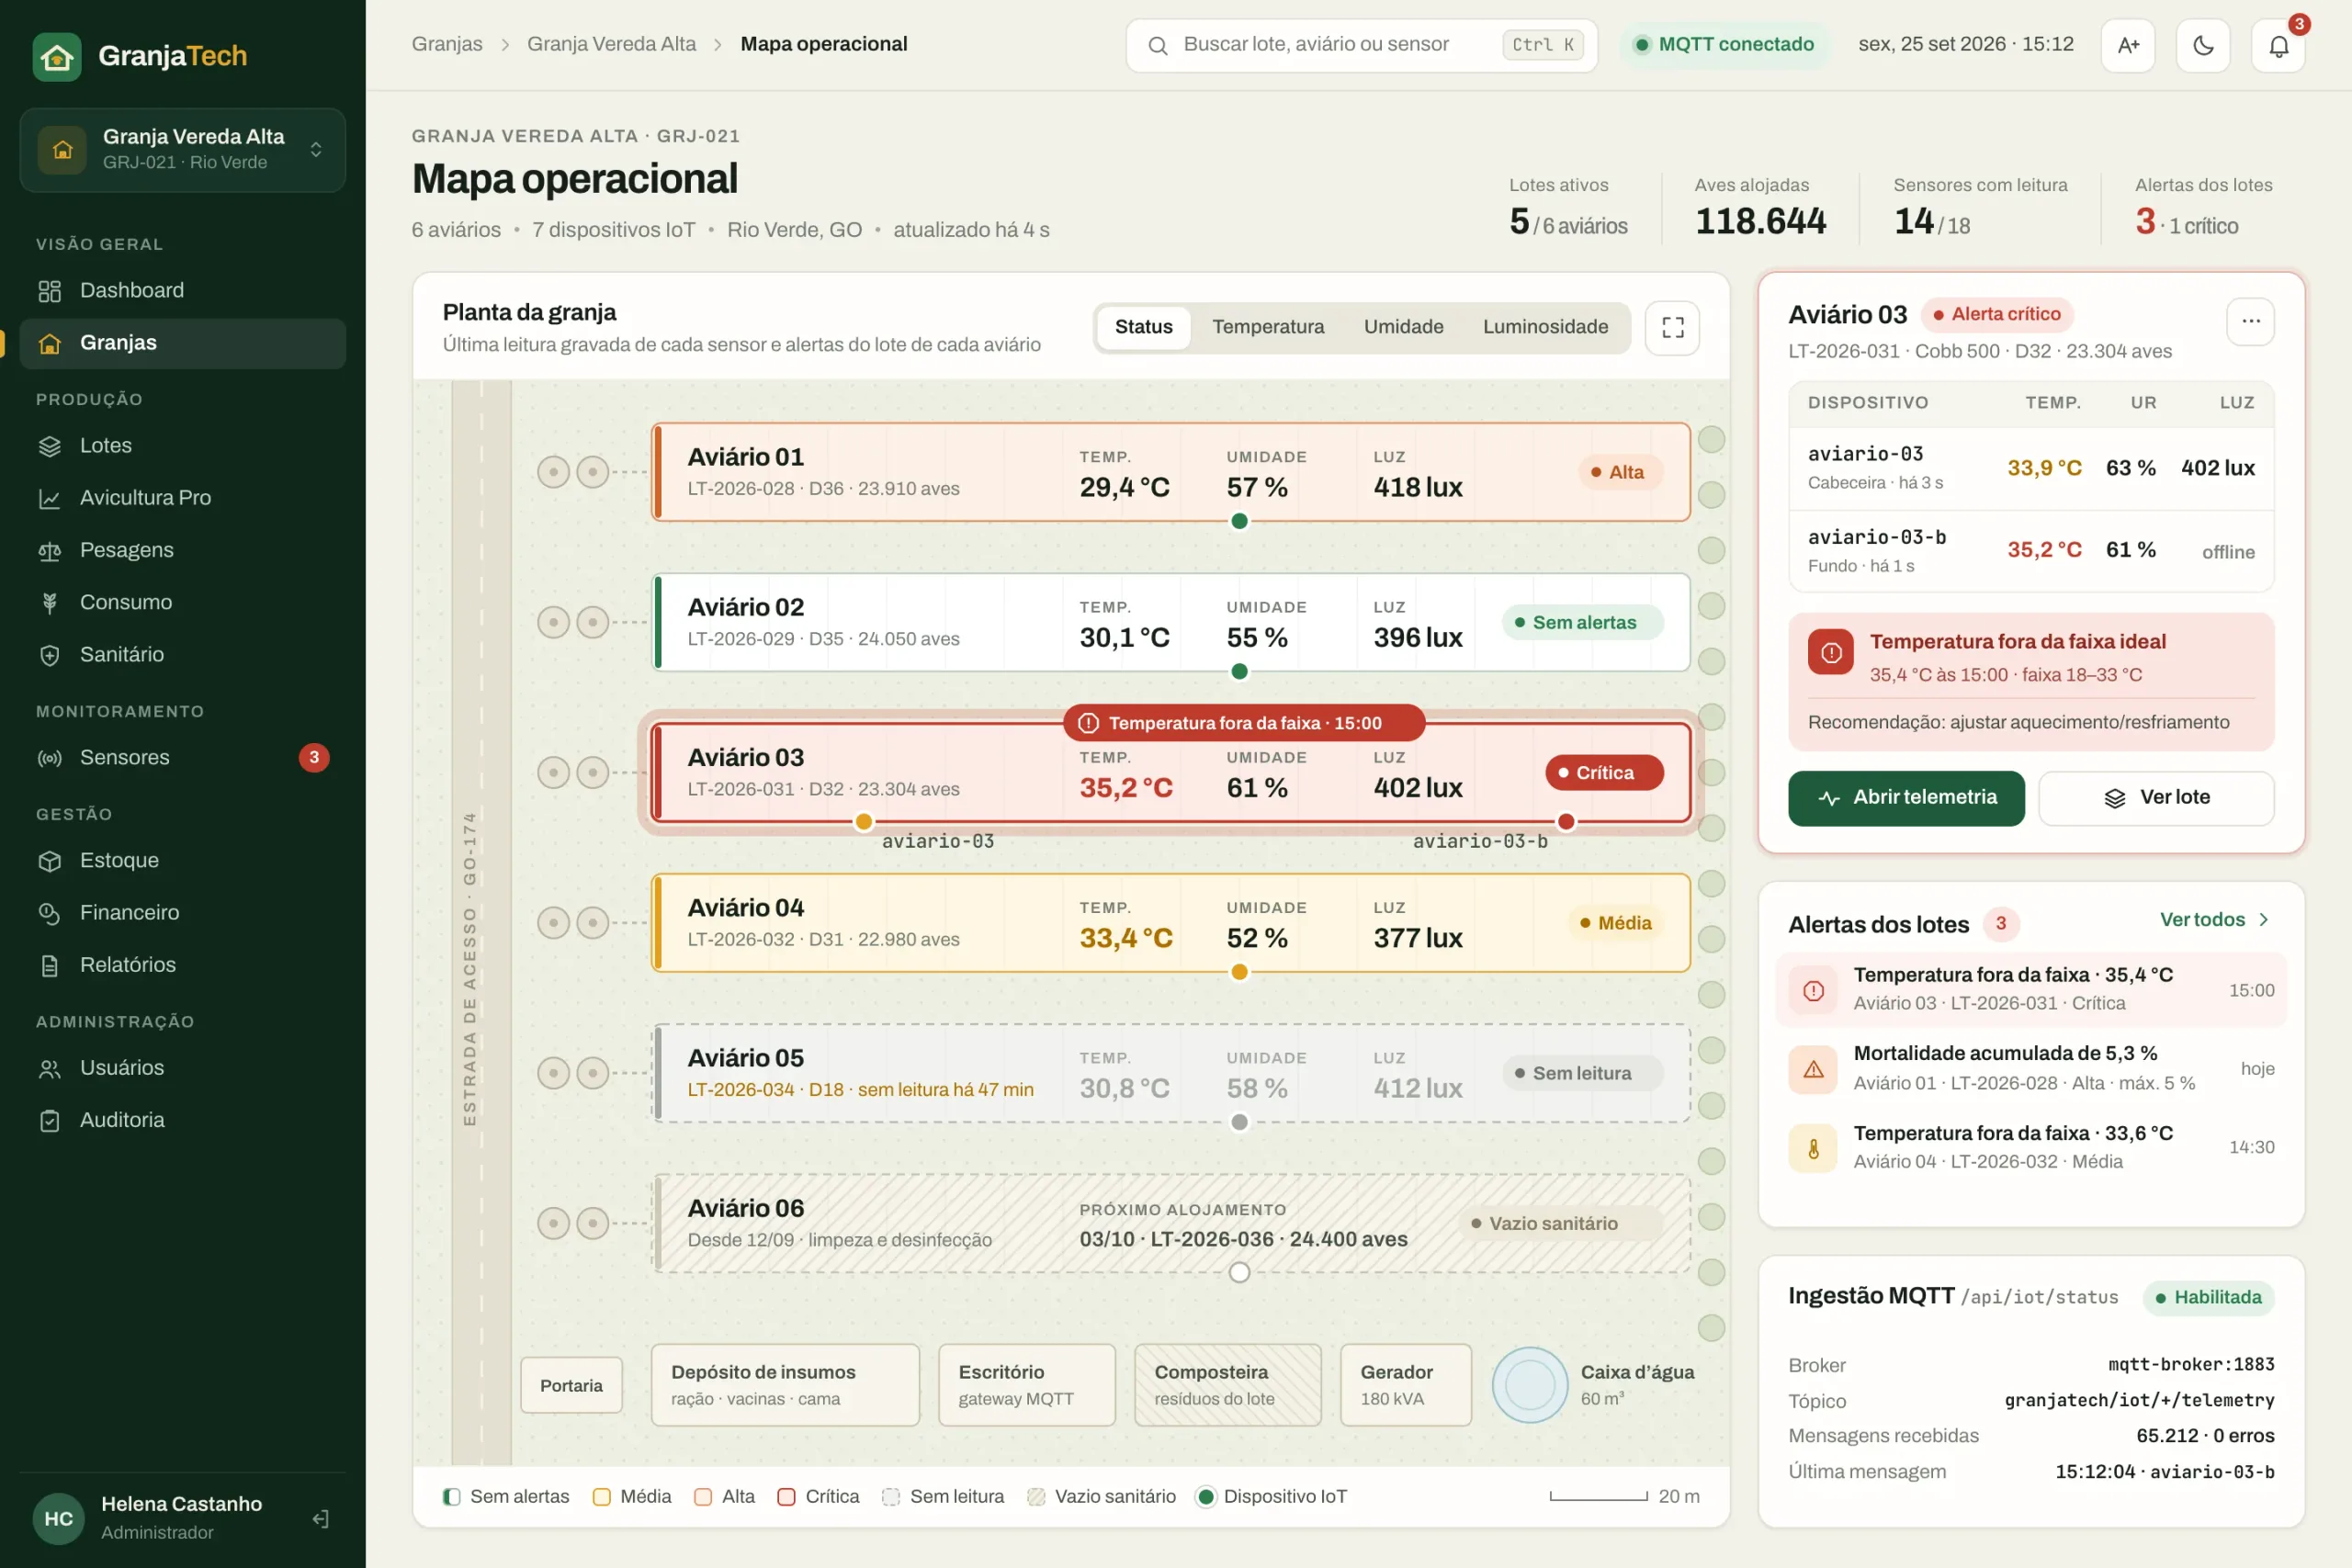This screenshot has height=1568, width=2352.
Task: Open Usuários administration page
Action: coord(182,1067)
